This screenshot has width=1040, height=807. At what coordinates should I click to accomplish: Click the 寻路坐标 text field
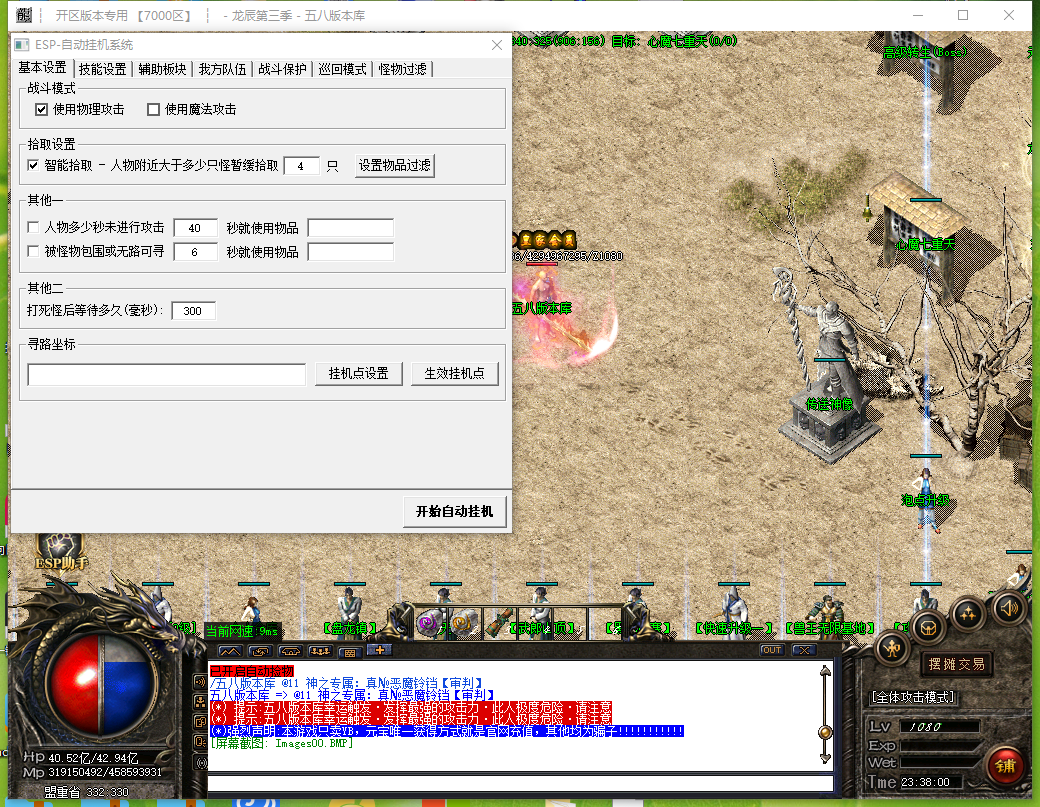166,374
